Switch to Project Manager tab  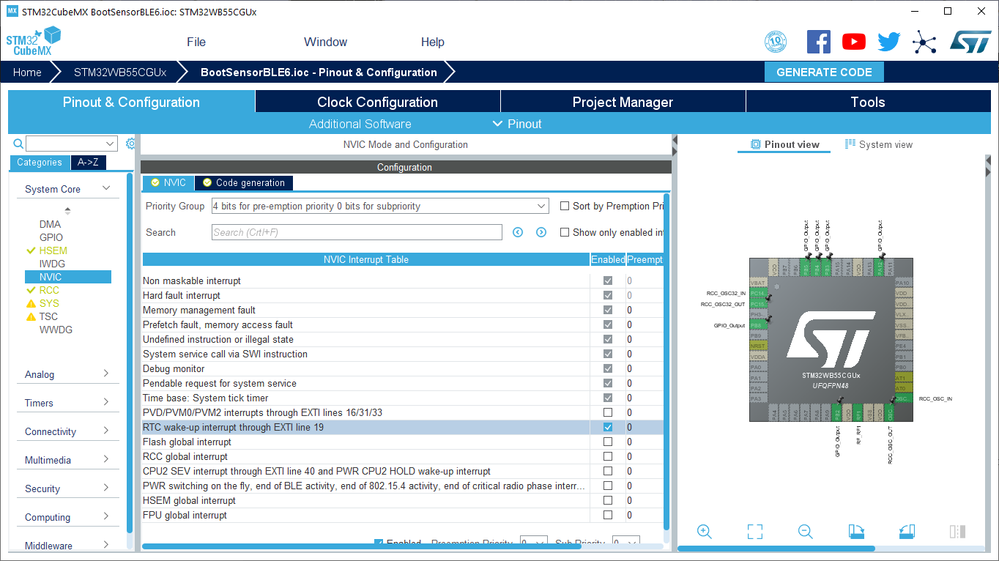click(x=622, y=102)
